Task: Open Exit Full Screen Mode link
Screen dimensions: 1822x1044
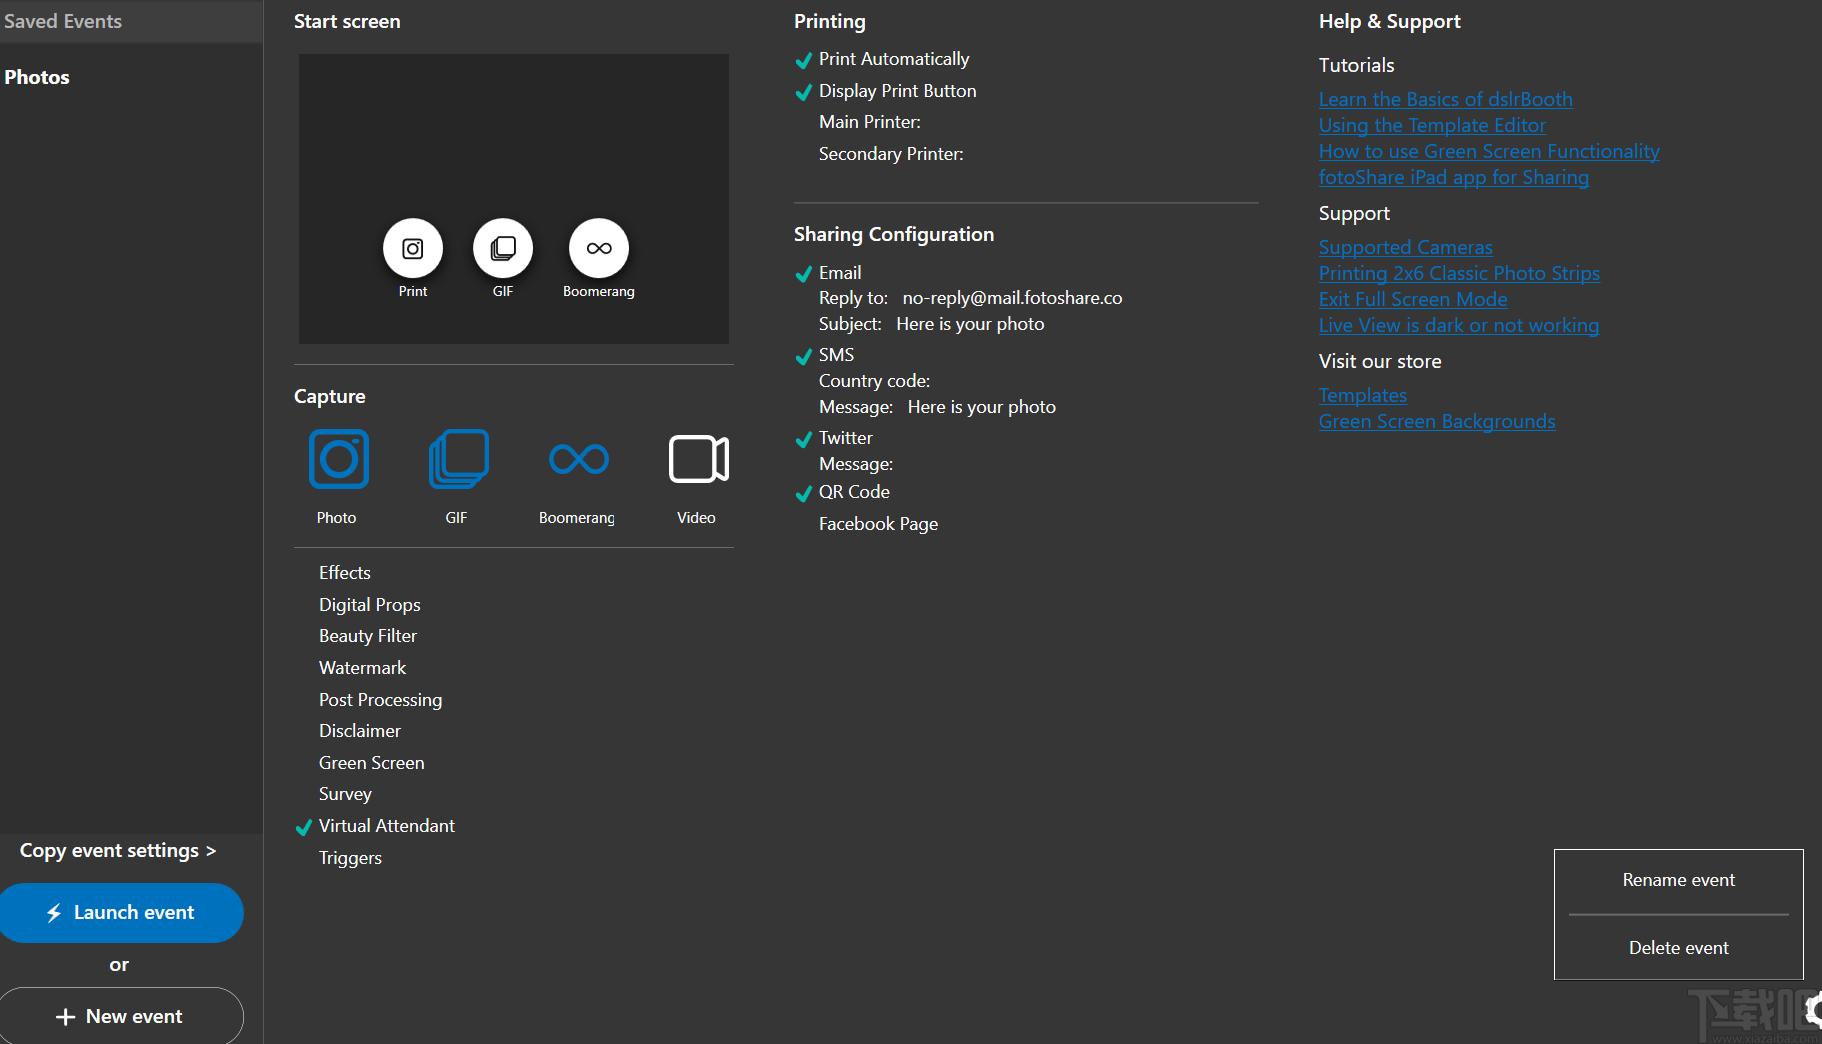Action: point(1412,299)
